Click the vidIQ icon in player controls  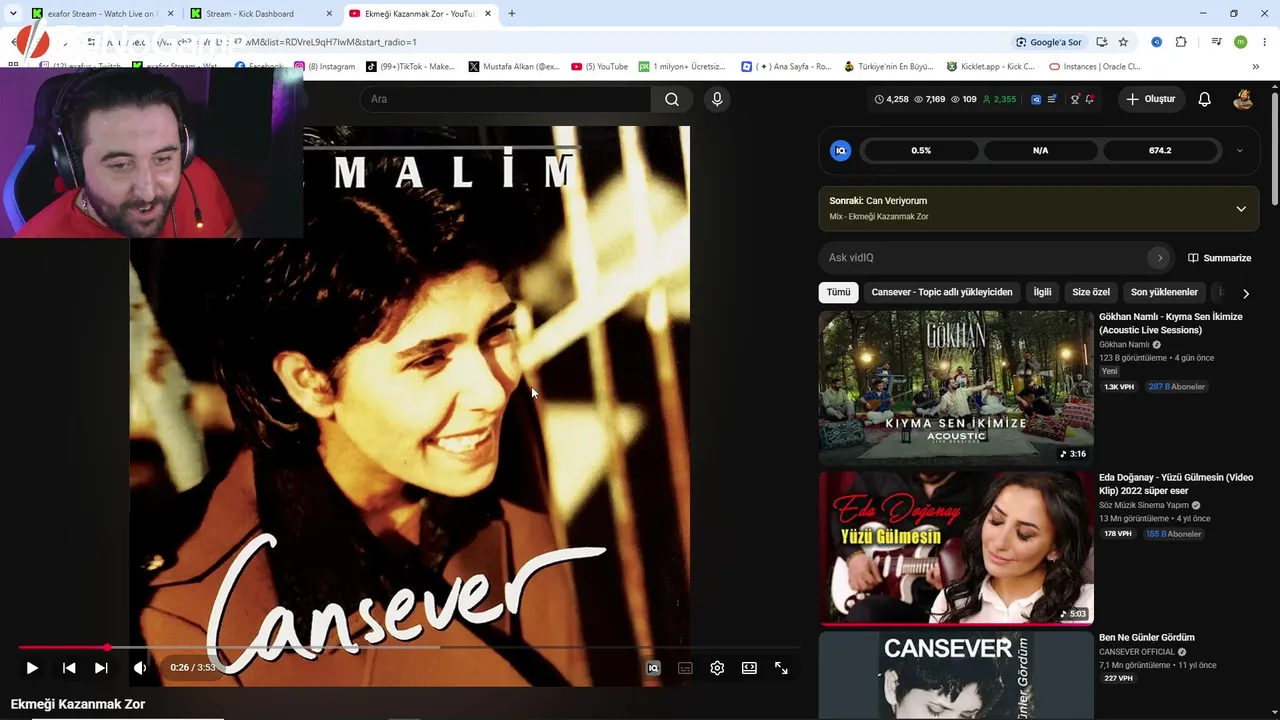pyautogui.click(x=653, y=668)
